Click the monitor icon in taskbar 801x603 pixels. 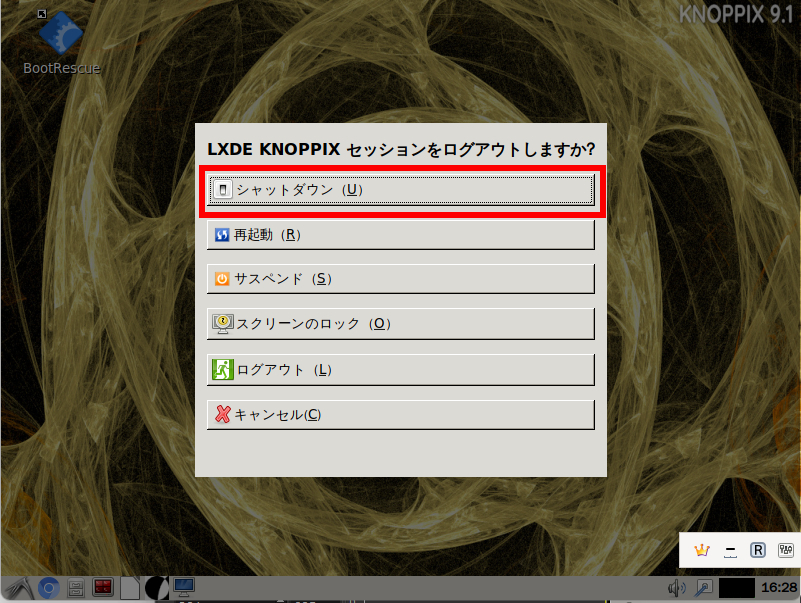184,587
